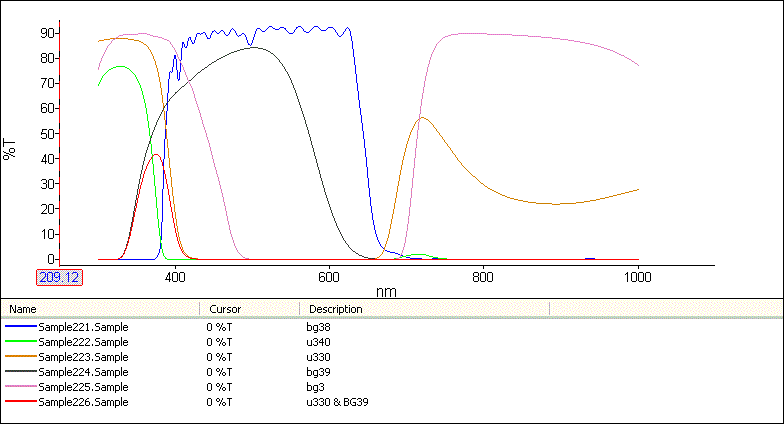This screenshot has height=424, width=784.
Task: Click the green line swatch for Sample222
Action: (22, 342)
